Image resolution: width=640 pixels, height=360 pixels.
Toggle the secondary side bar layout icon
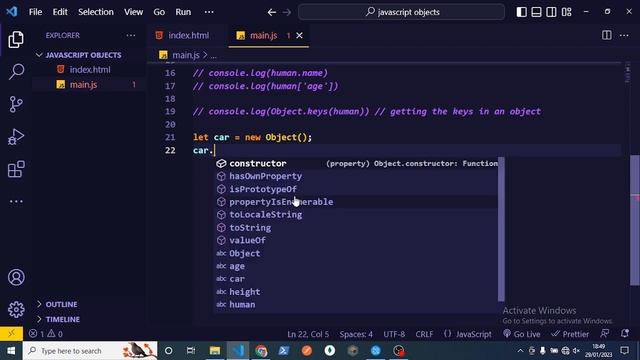[x=551, y=12]
